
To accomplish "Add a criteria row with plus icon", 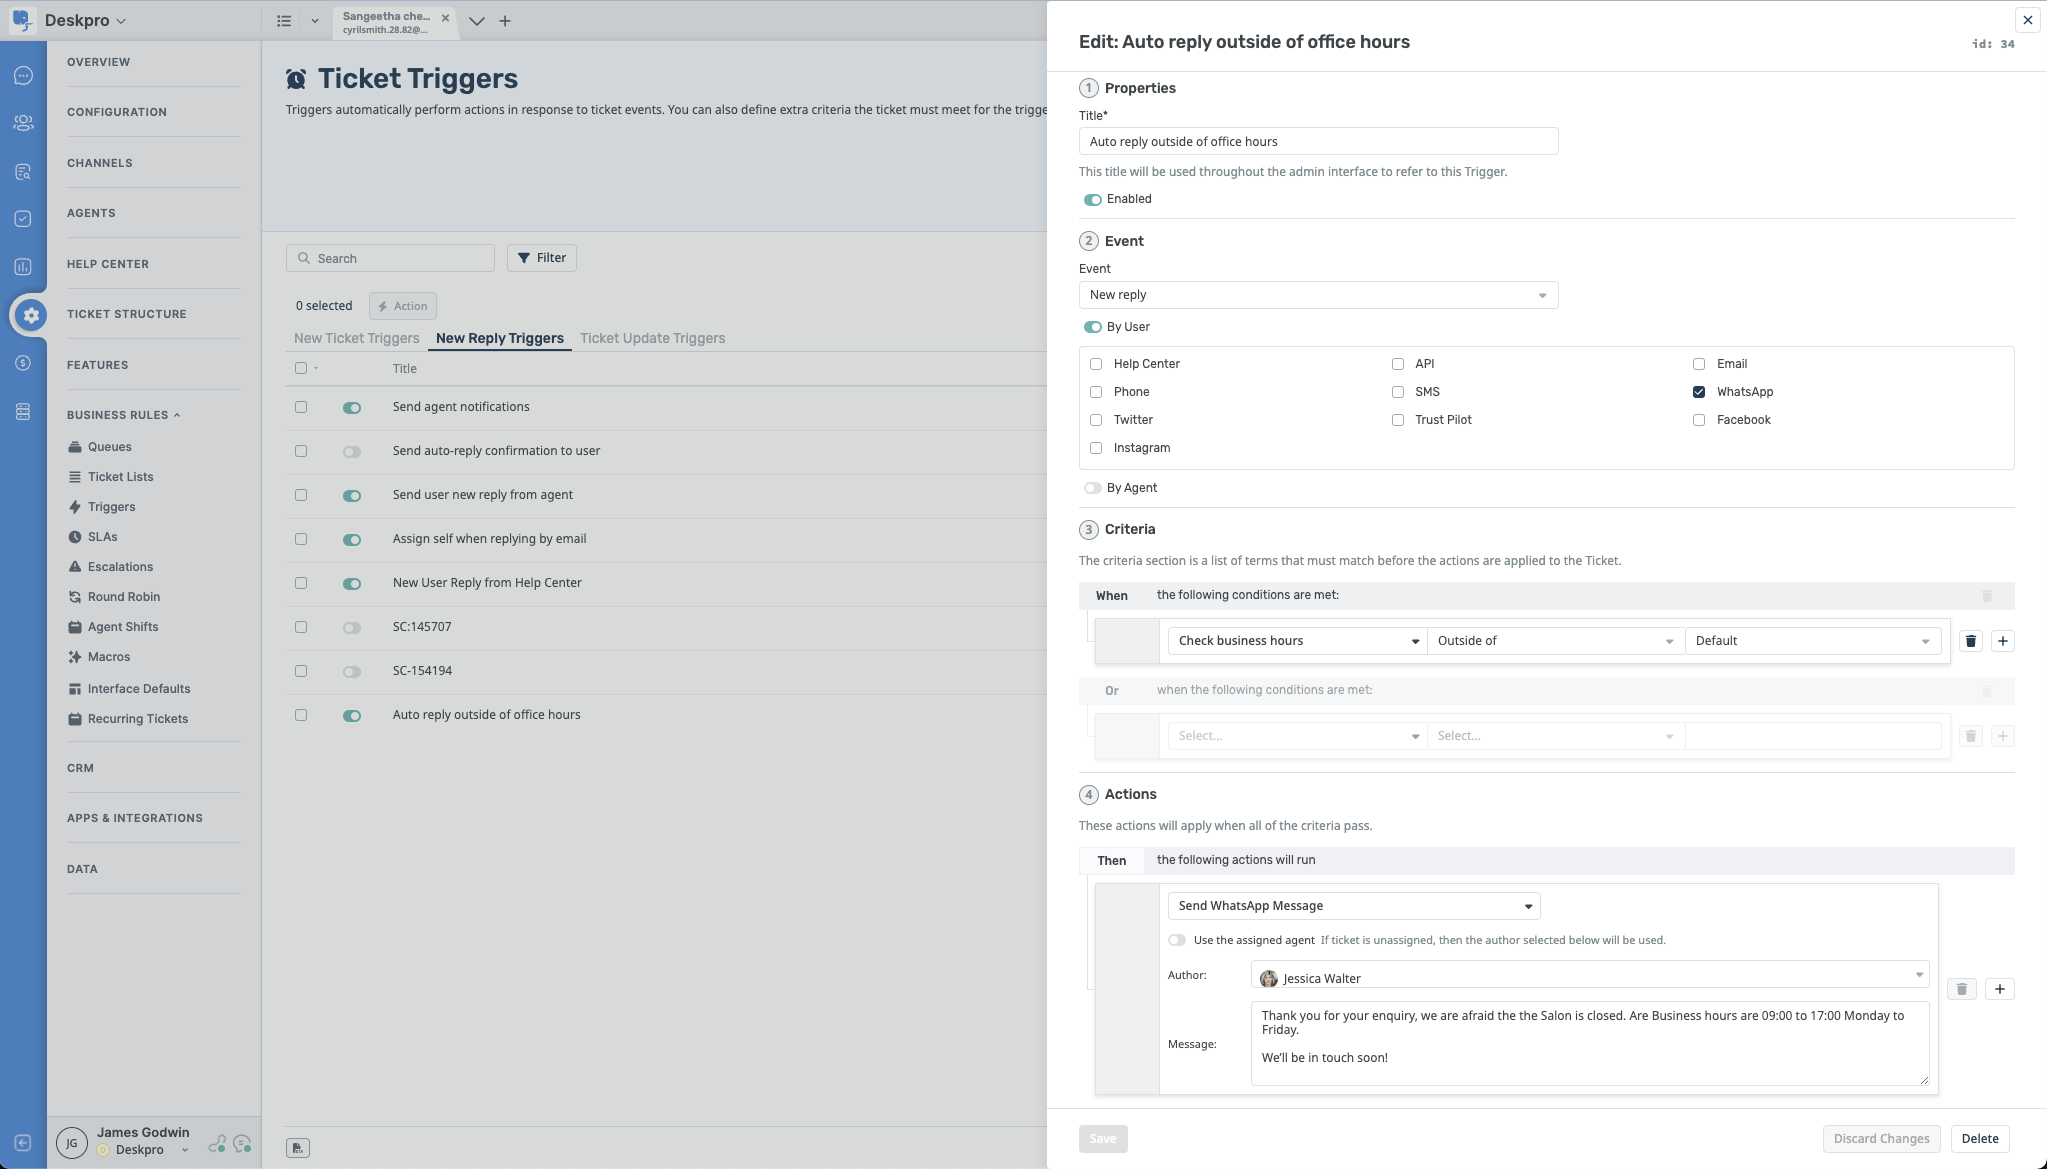I will tap(2002, 641).
